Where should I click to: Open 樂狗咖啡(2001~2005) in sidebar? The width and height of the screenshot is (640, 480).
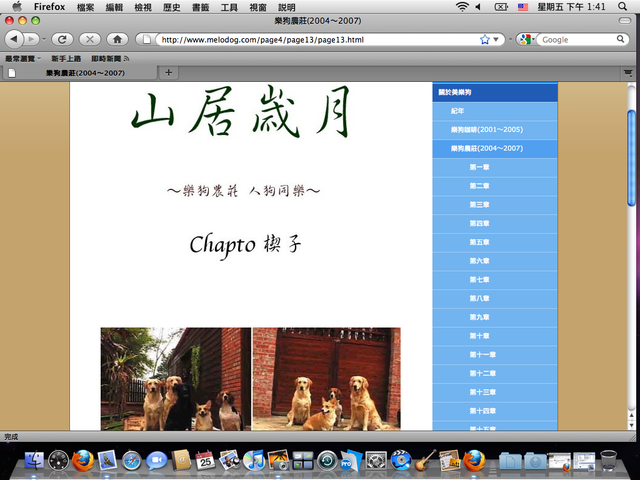tap(486, 130)
